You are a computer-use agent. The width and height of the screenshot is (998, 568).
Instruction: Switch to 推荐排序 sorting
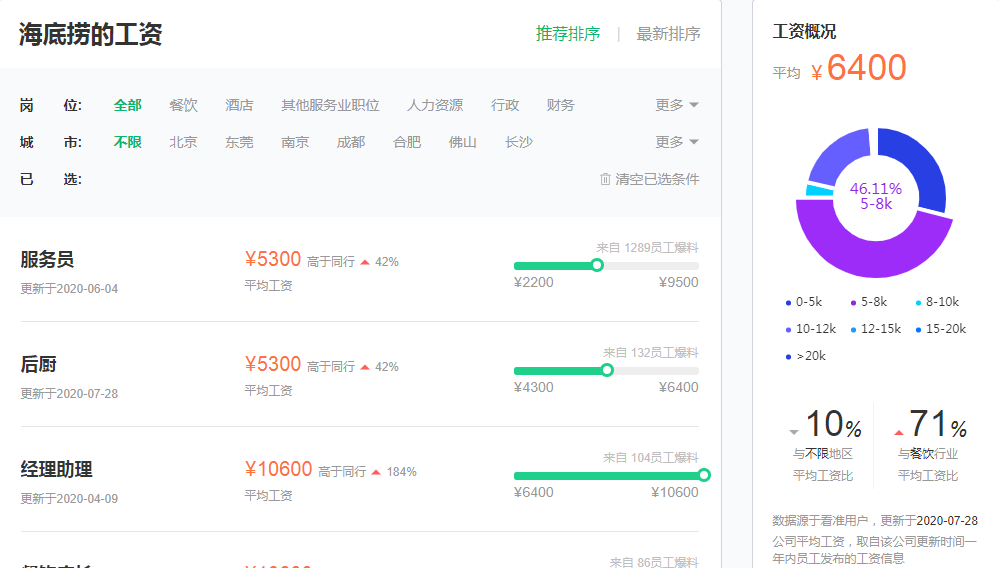tap(568, 34)
